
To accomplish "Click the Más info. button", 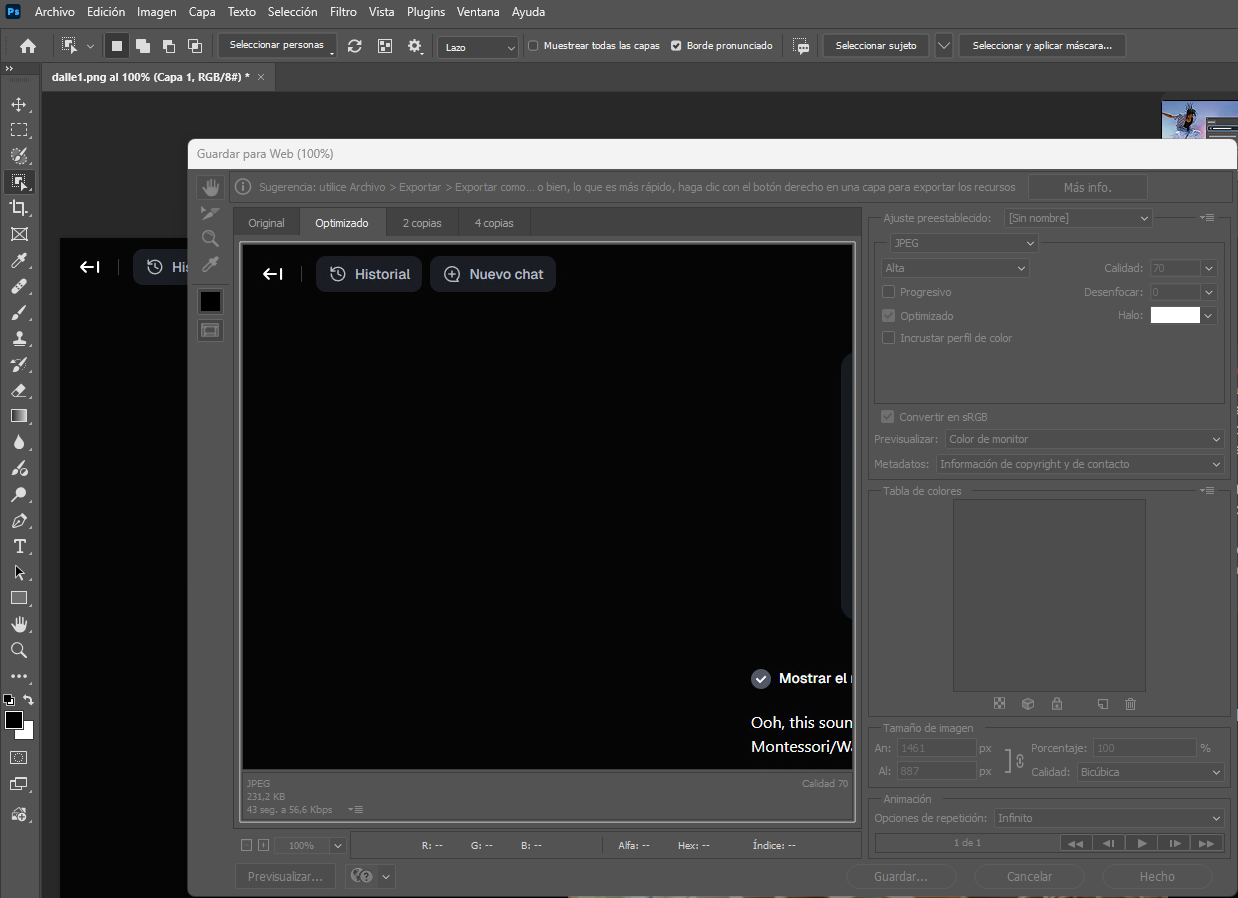I will point(1088,186).
